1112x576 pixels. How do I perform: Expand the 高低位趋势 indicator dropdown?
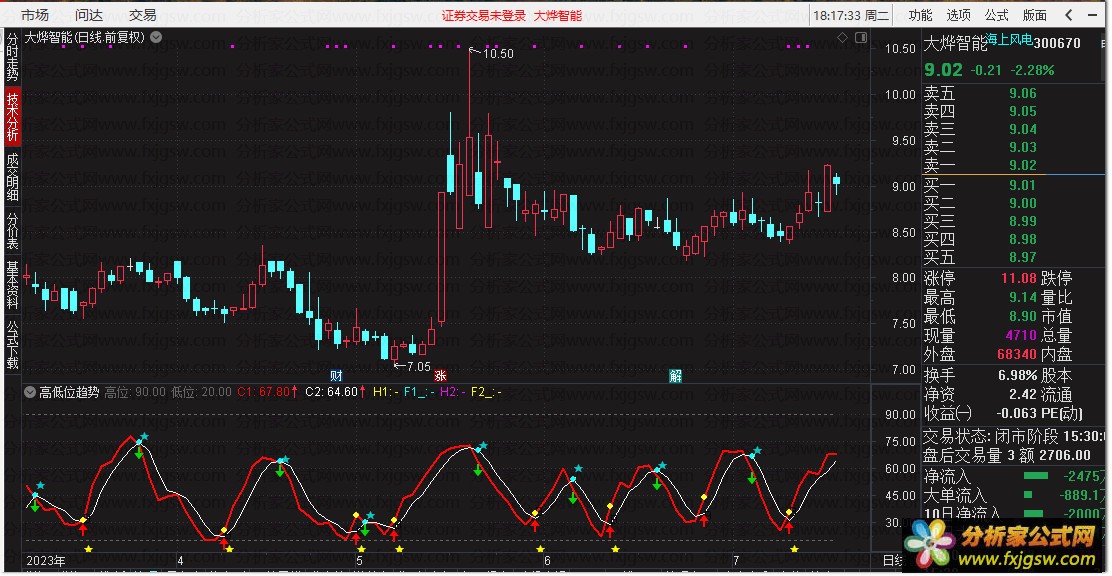pos(30,392)
